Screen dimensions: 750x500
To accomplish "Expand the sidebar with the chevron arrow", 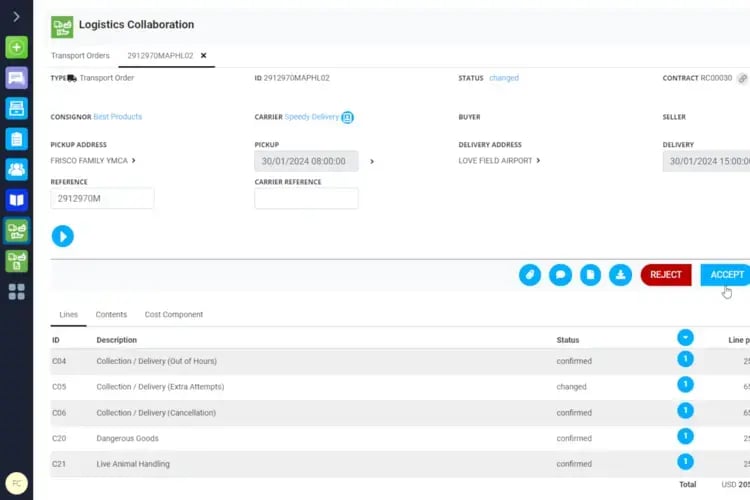I will pos(16,17).
